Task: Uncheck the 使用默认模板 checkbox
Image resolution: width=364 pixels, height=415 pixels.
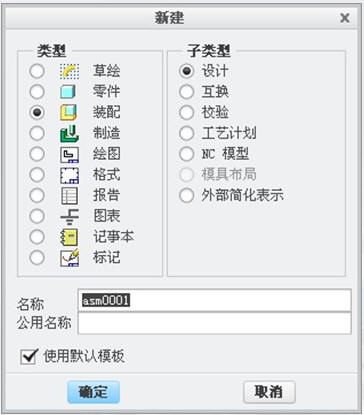Action: 28,357
